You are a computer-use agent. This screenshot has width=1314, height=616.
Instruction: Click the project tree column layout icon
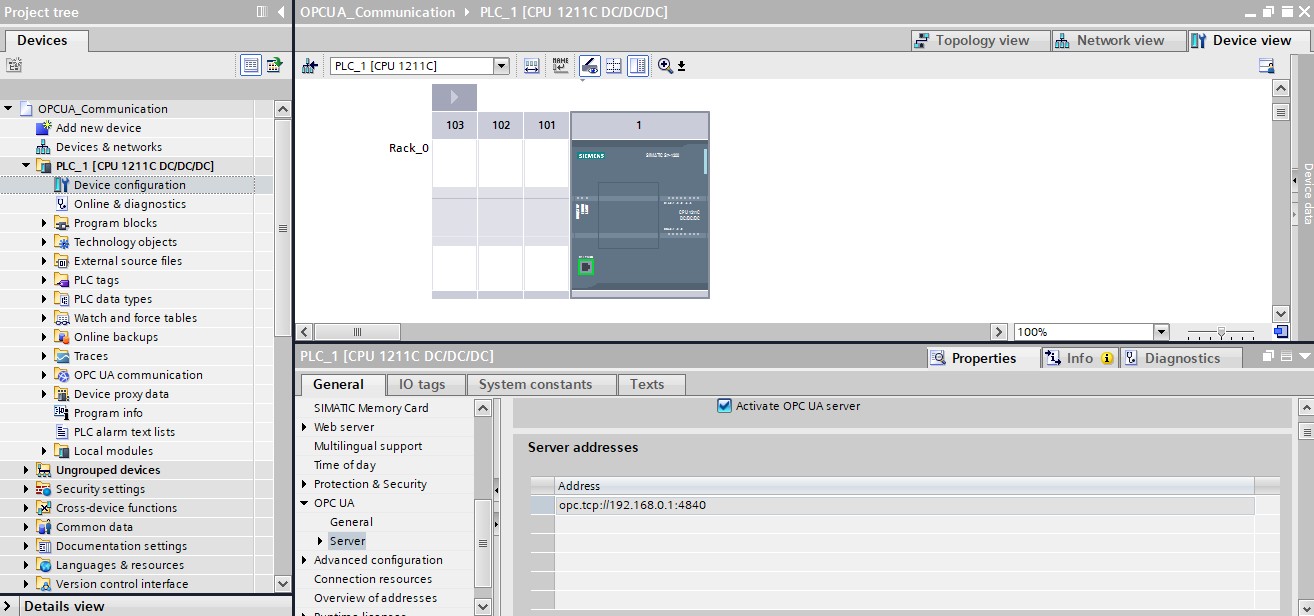[262, 12]
